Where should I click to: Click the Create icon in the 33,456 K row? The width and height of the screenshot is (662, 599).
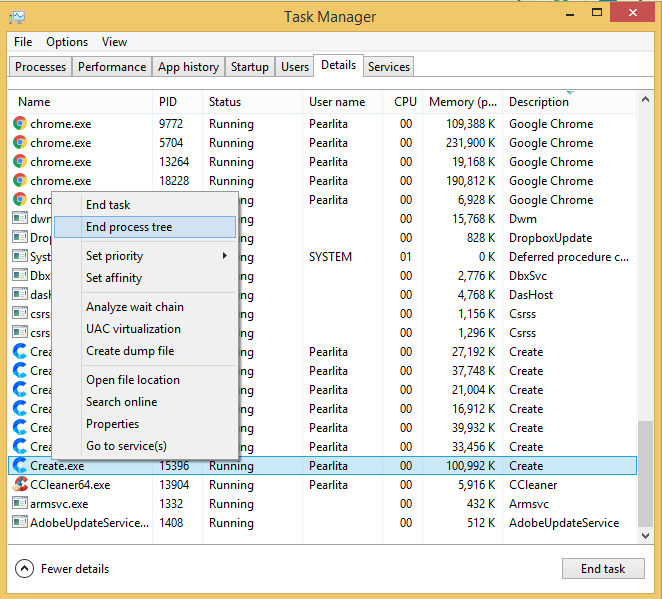20,446
